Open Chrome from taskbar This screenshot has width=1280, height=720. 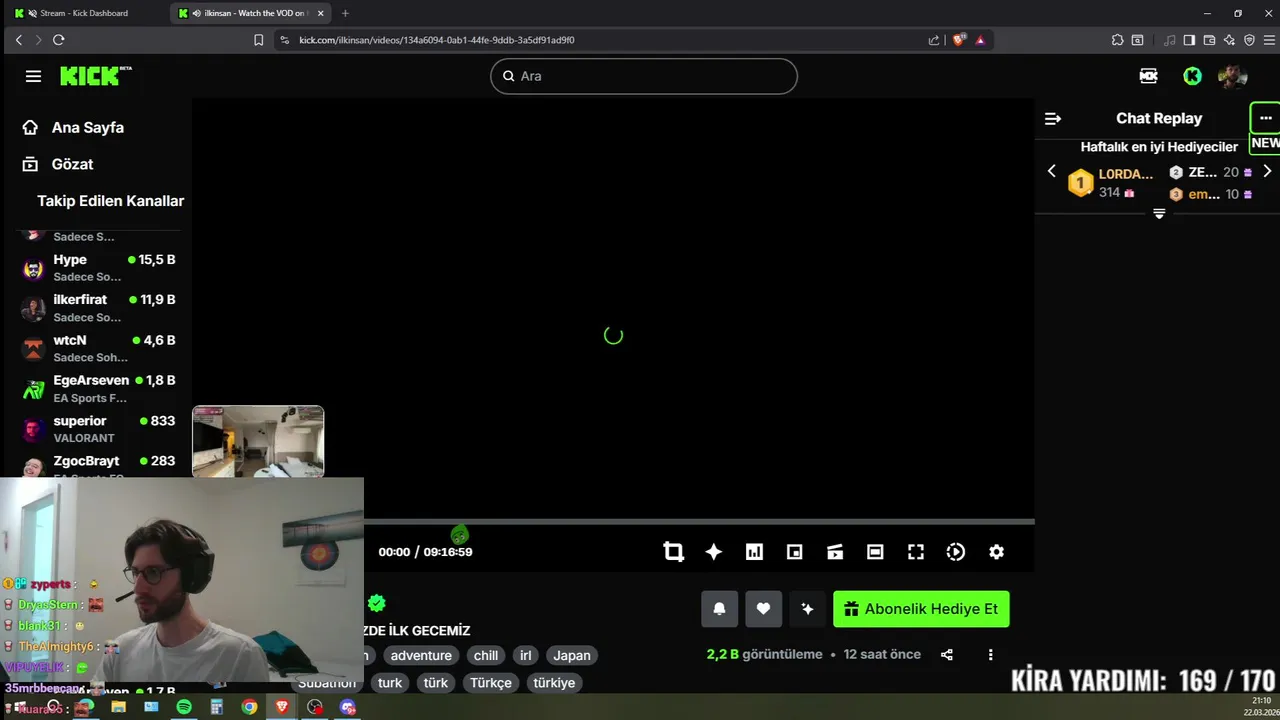pyautogui.click(x=249, y=707)
